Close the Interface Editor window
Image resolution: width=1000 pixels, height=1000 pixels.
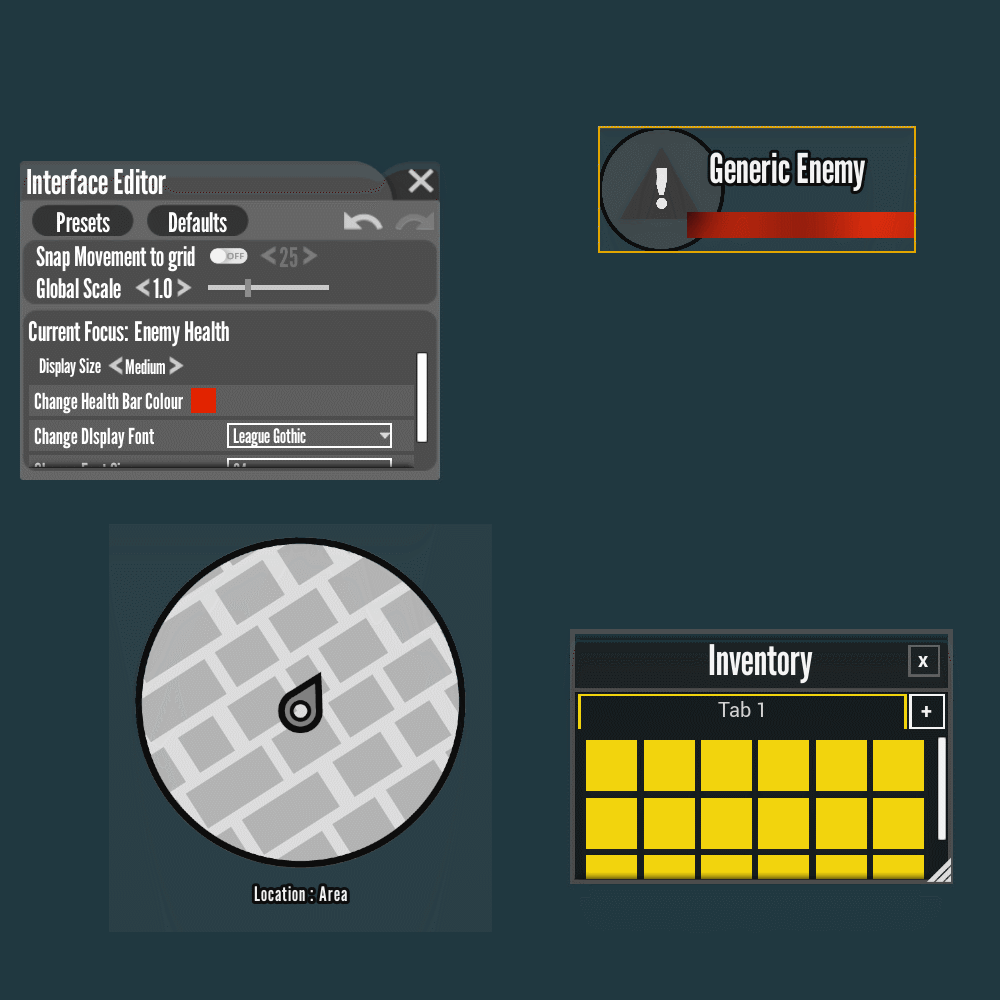tap(421, 181)
